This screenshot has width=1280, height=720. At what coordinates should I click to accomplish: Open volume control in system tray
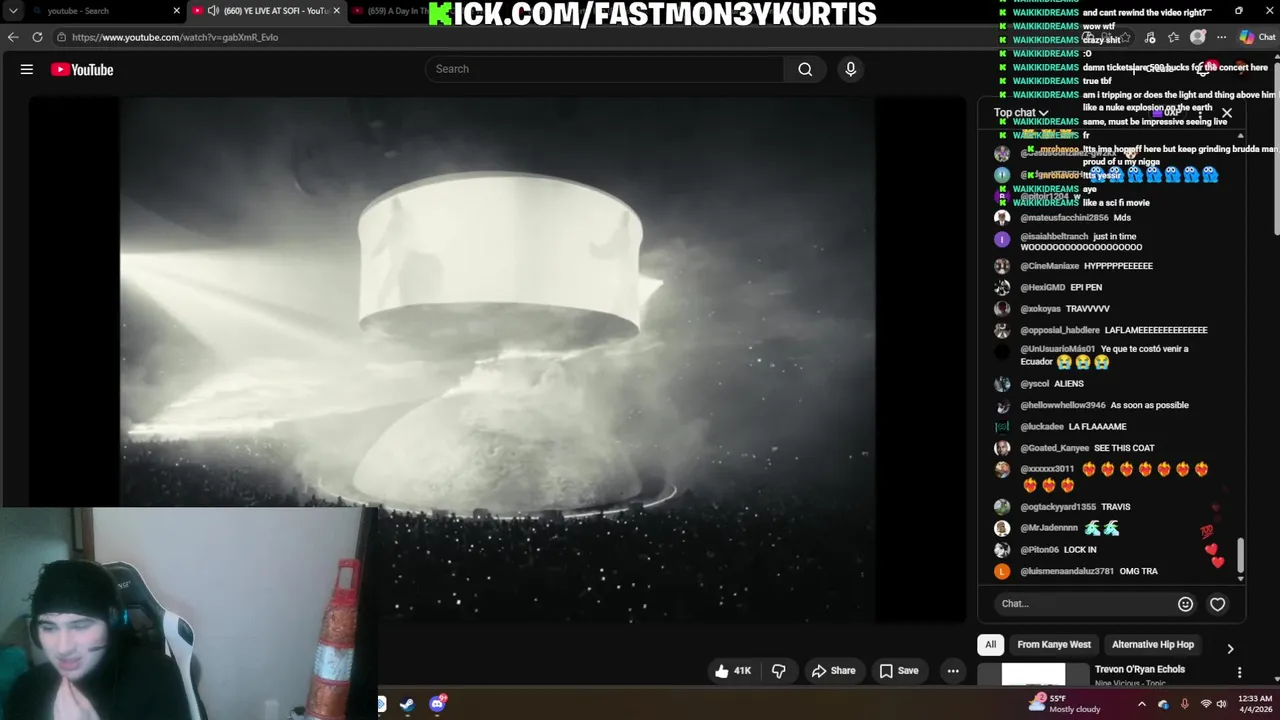pyautogui.click(x=1221, y=704)
